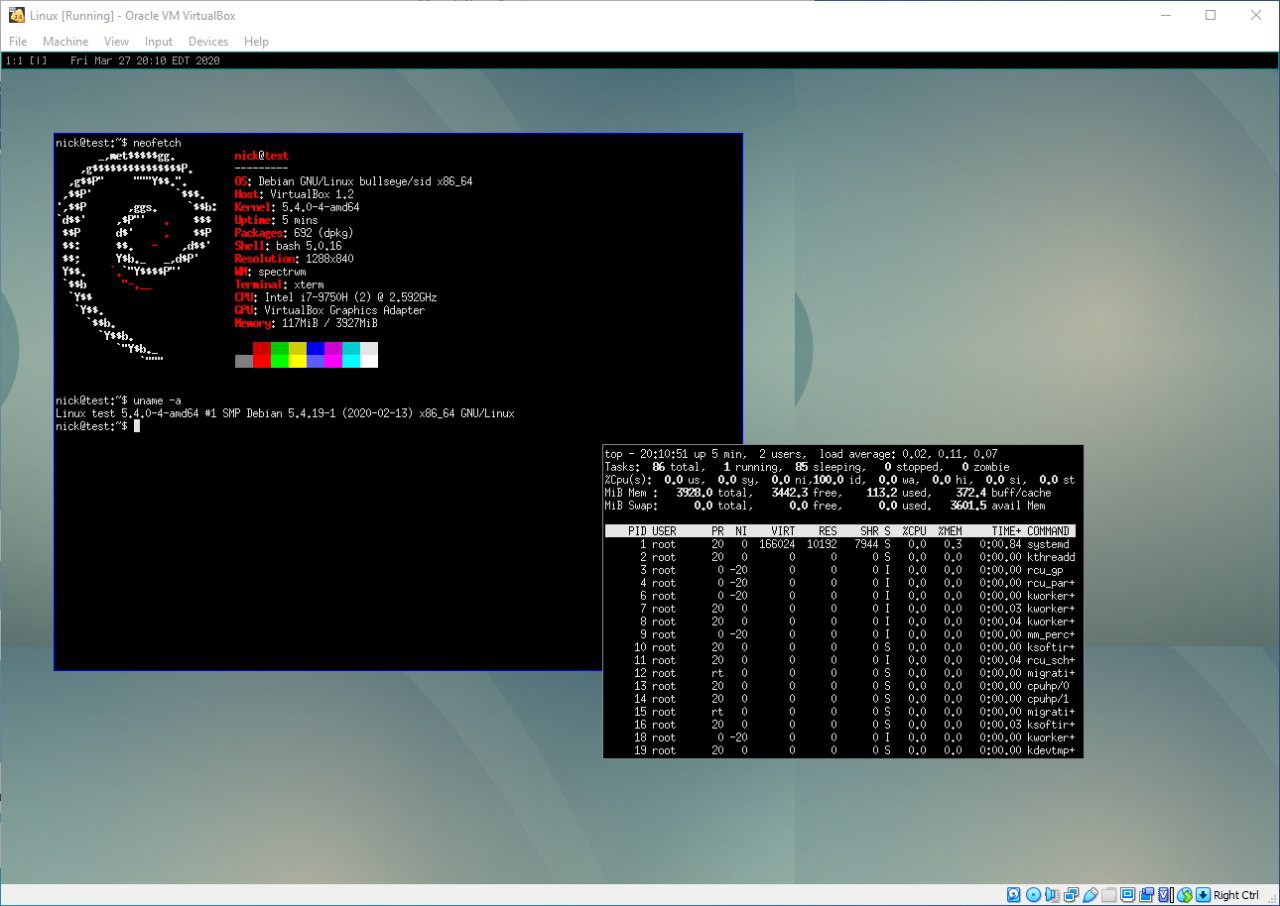The width and height of the screenshot is (1280, 906).
Task: Click the shared folders status icon
Action: pos(1109,894)
